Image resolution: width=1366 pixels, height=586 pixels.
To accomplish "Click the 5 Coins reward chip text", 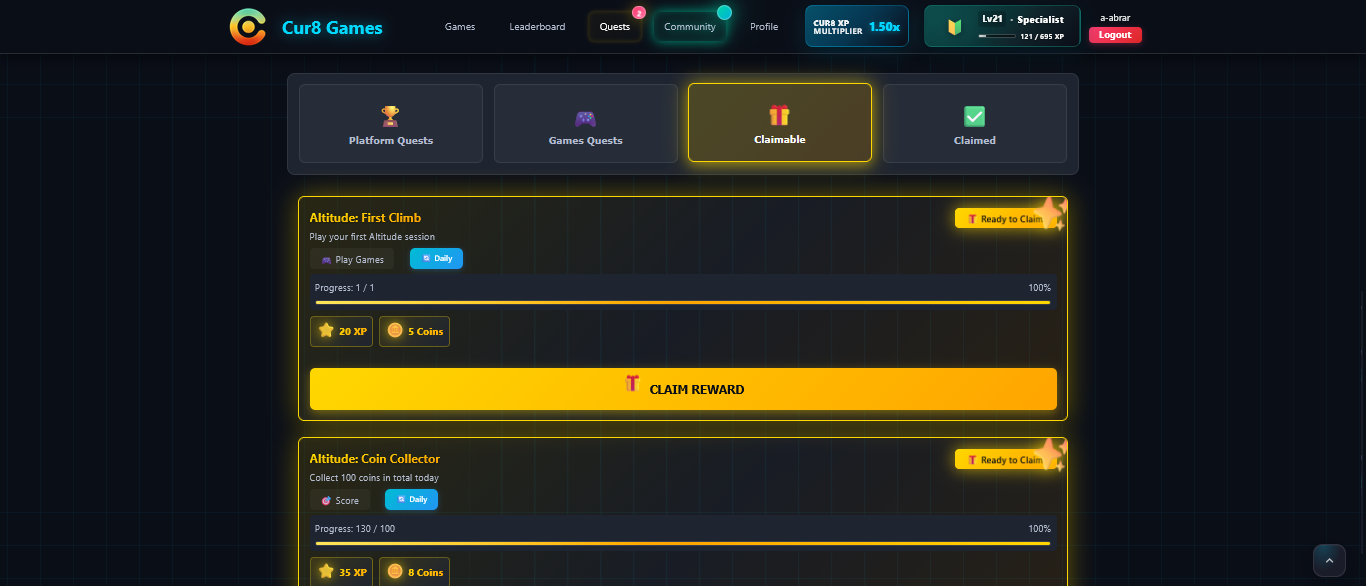I will tap(425, 332).
